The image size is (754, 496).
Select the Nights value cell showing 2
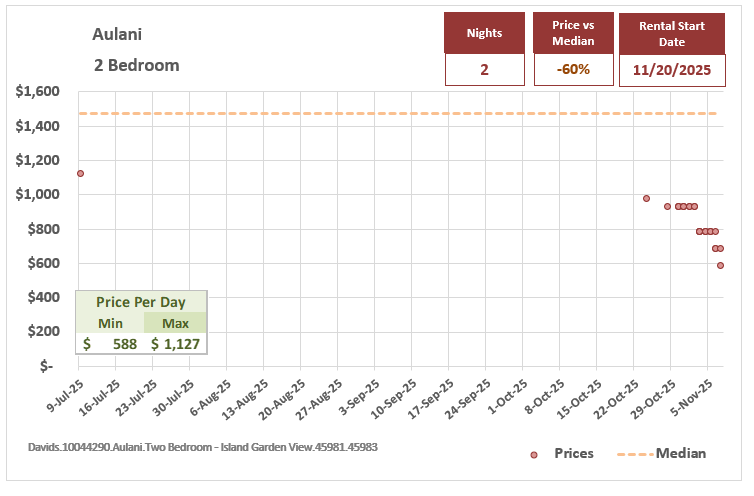(x=484, y=70)
